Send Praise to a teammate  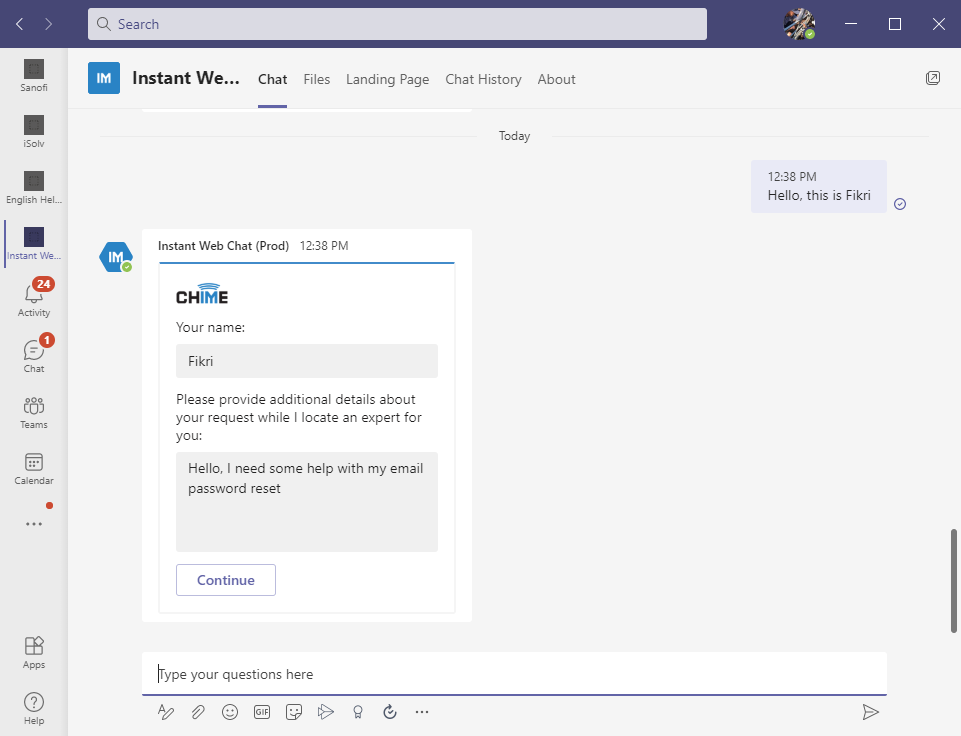click(x=357, y=711)
